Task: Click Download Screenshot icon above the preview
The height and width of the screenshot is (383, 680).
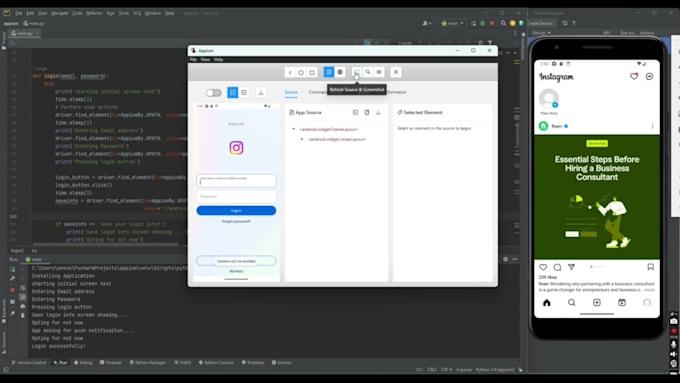Action: (261, 92)
